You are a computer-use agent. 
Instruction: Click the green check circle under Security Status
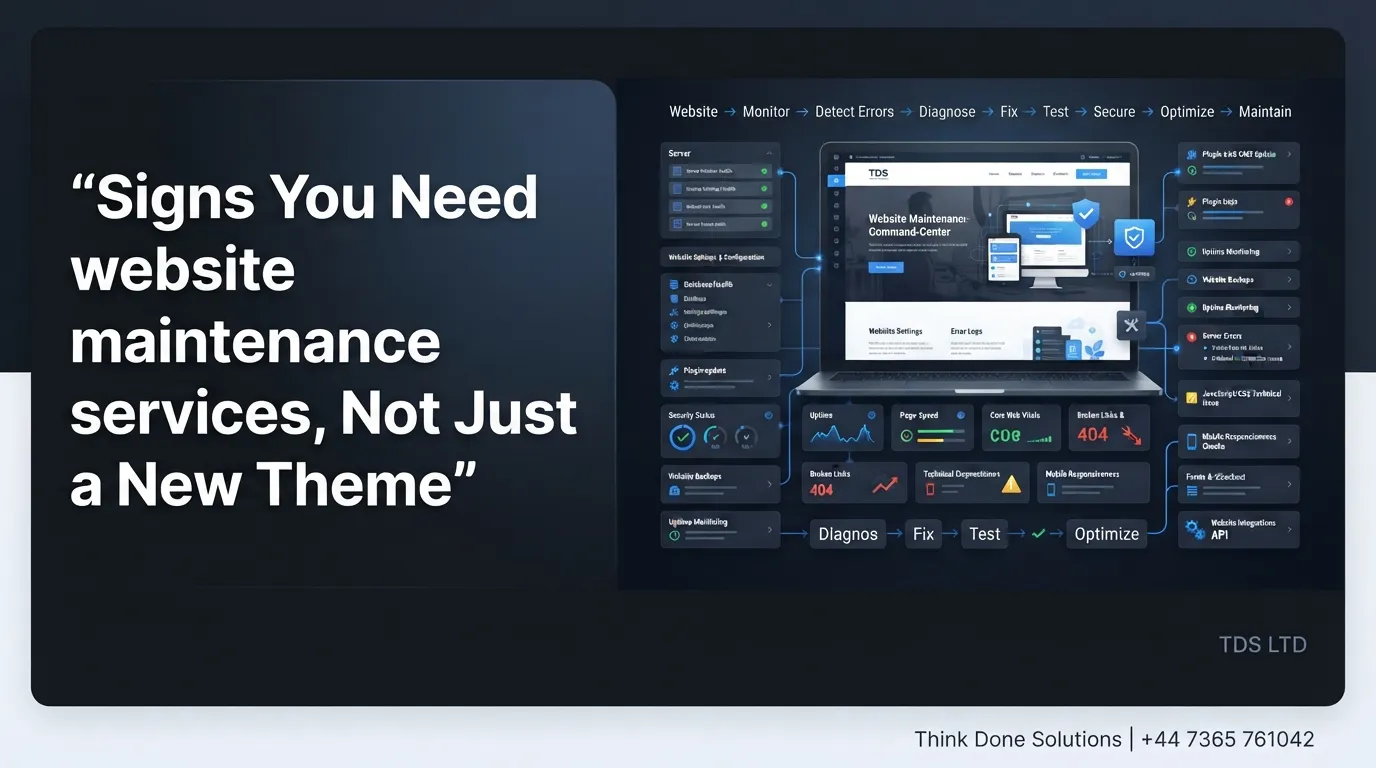pyautogui.click(x=681, y=437)
